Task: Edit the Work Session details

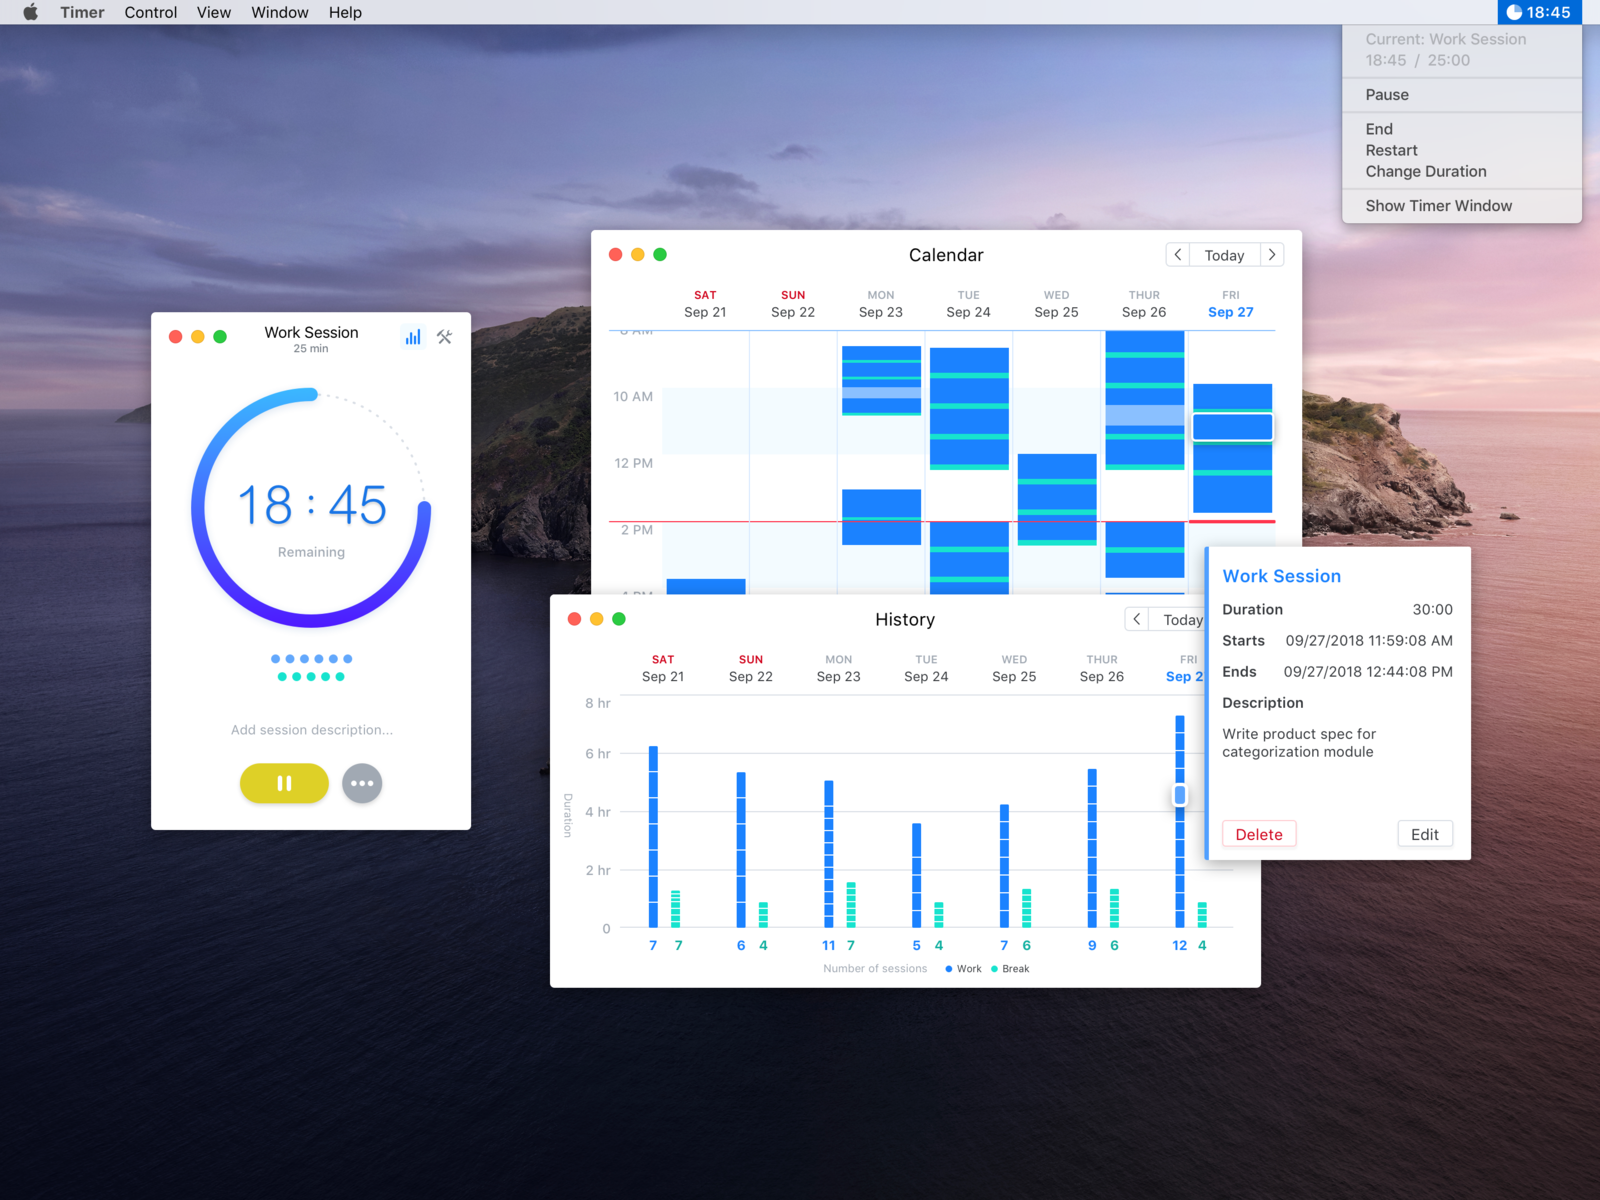Action: click(1424, 834)
